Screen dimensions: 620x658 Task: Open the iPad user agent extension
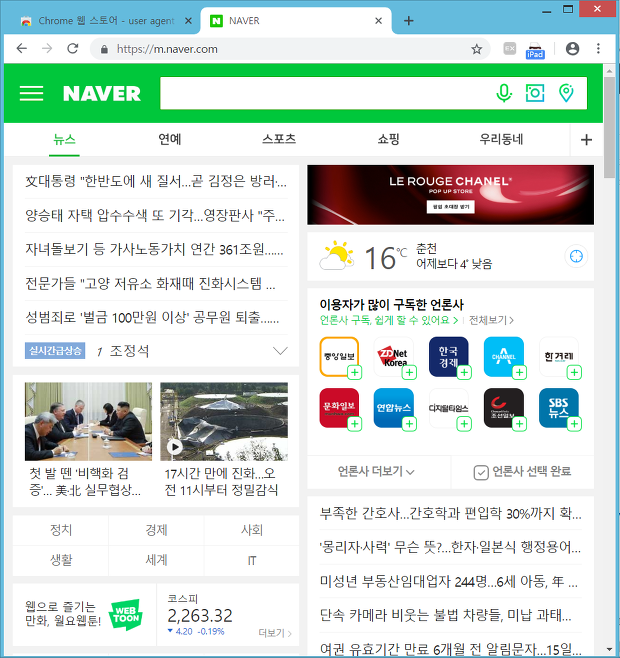pyautogui.click(x=535, y=50)
